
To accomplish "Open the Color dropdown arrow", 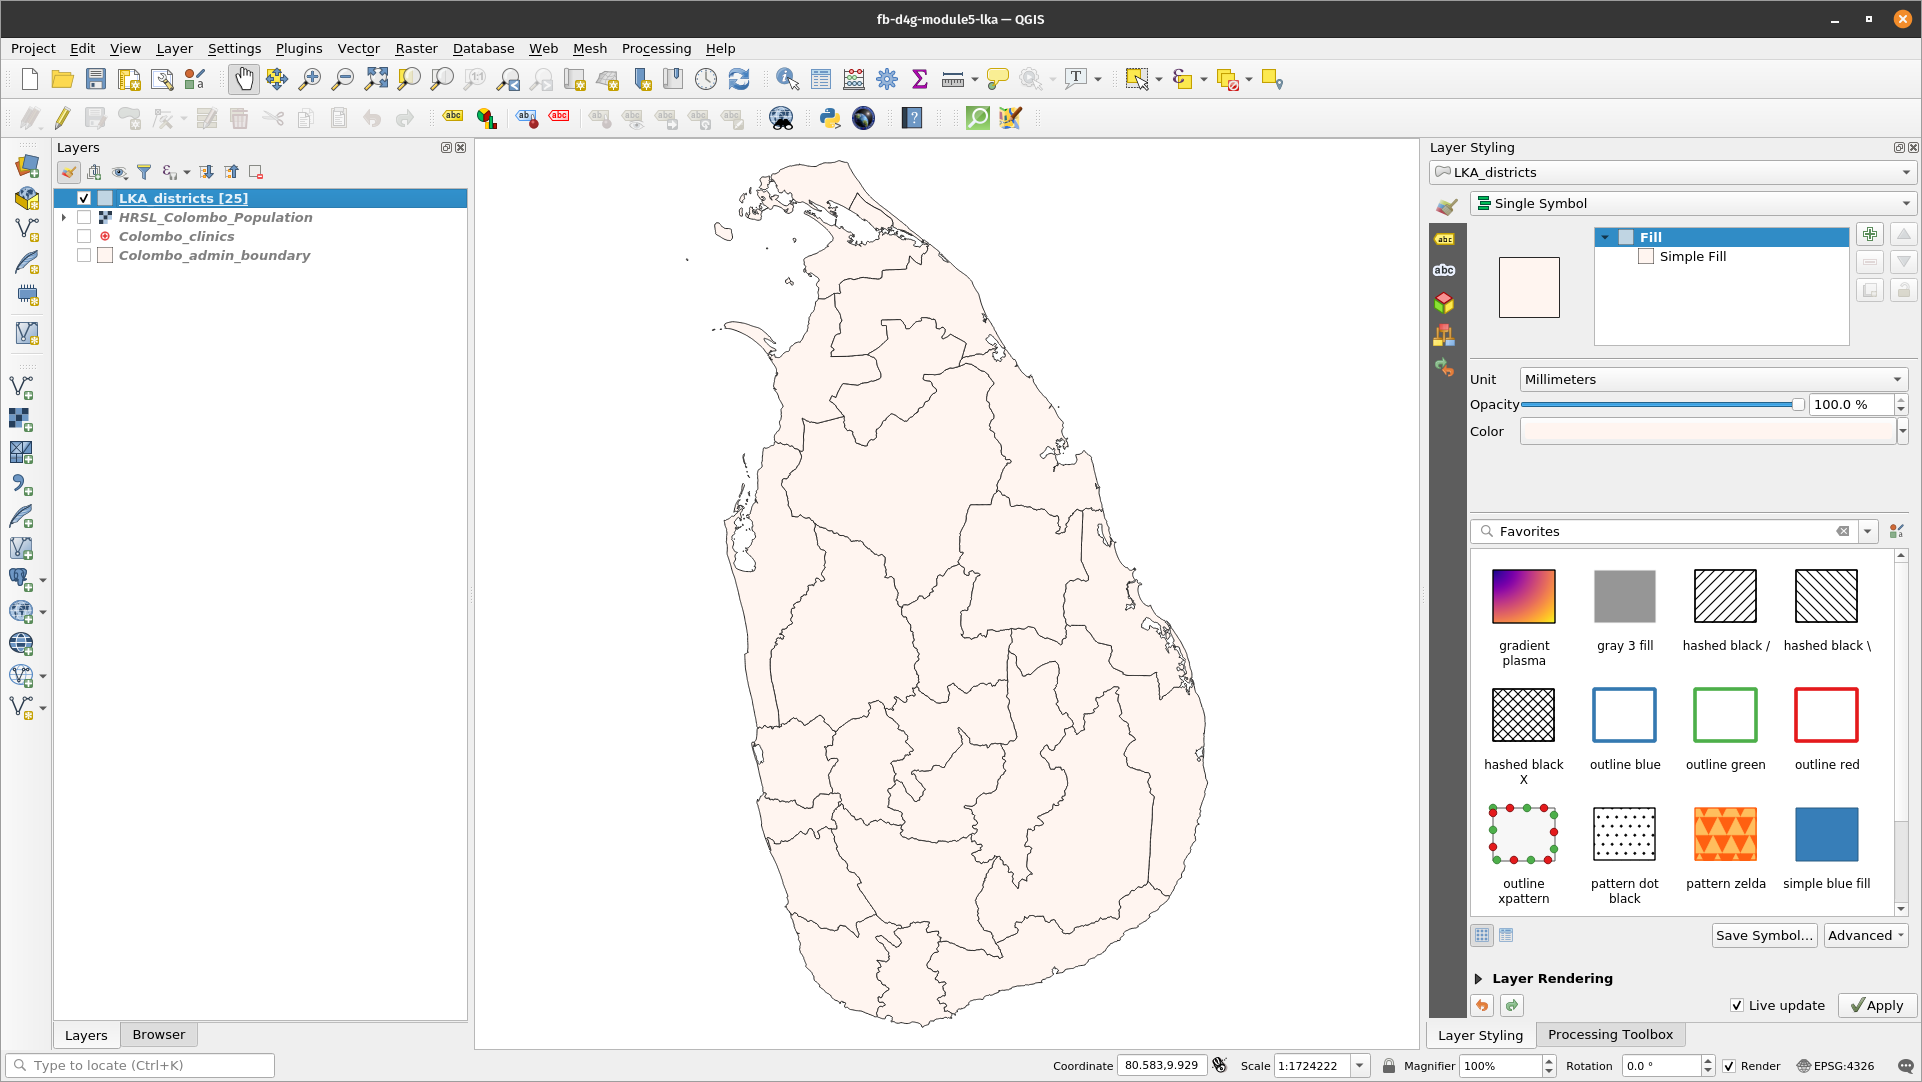I will point(1903,432).
